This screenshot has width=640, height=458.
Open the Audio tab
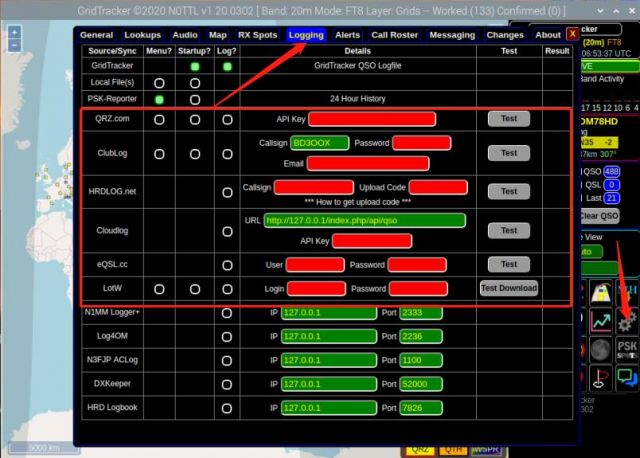tap(185, 35)
